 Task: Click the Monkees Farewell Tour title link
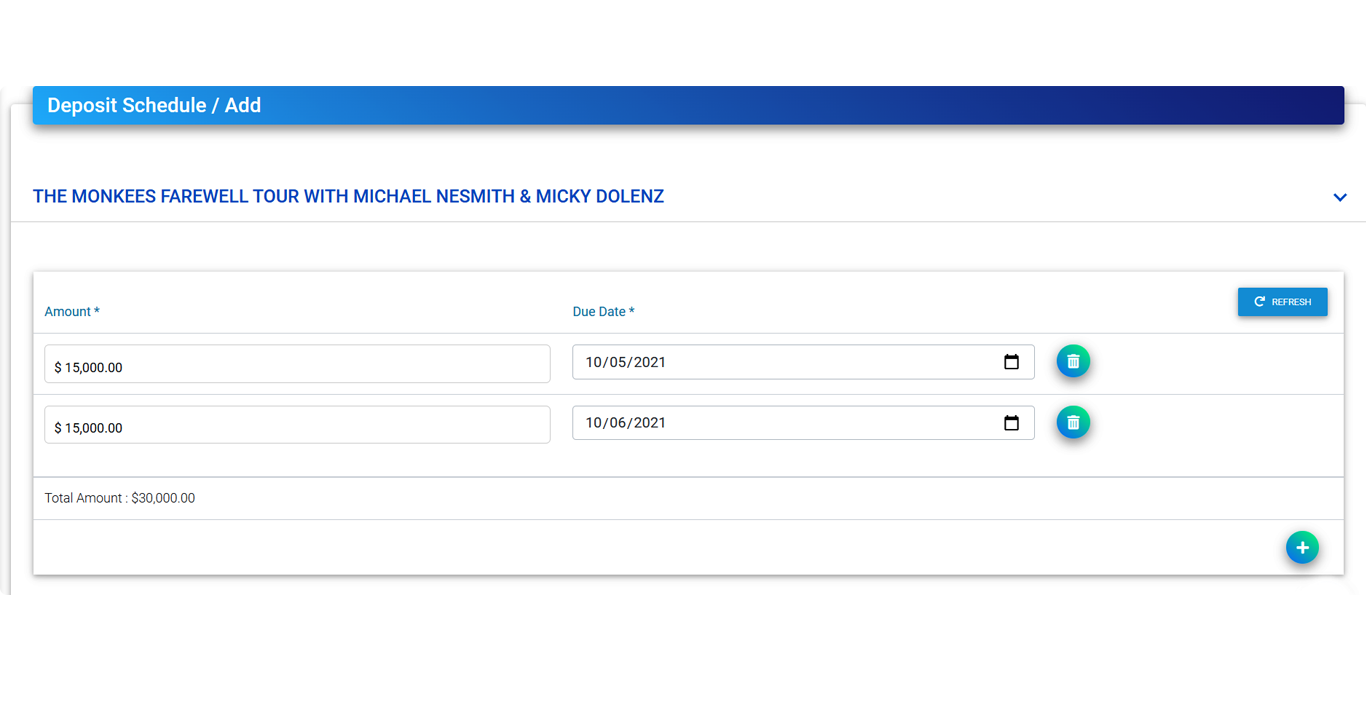click(348, 196)
